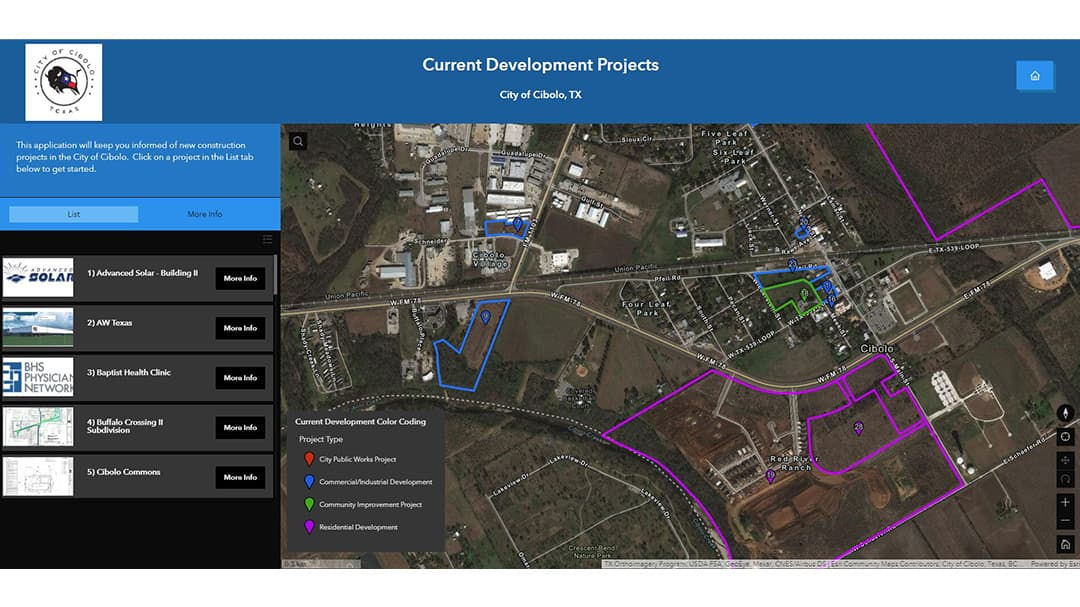Open More Info for Baptist Health Clinic
The height and width of the screenshot is (607, 1080).
(x=240, y=377)
